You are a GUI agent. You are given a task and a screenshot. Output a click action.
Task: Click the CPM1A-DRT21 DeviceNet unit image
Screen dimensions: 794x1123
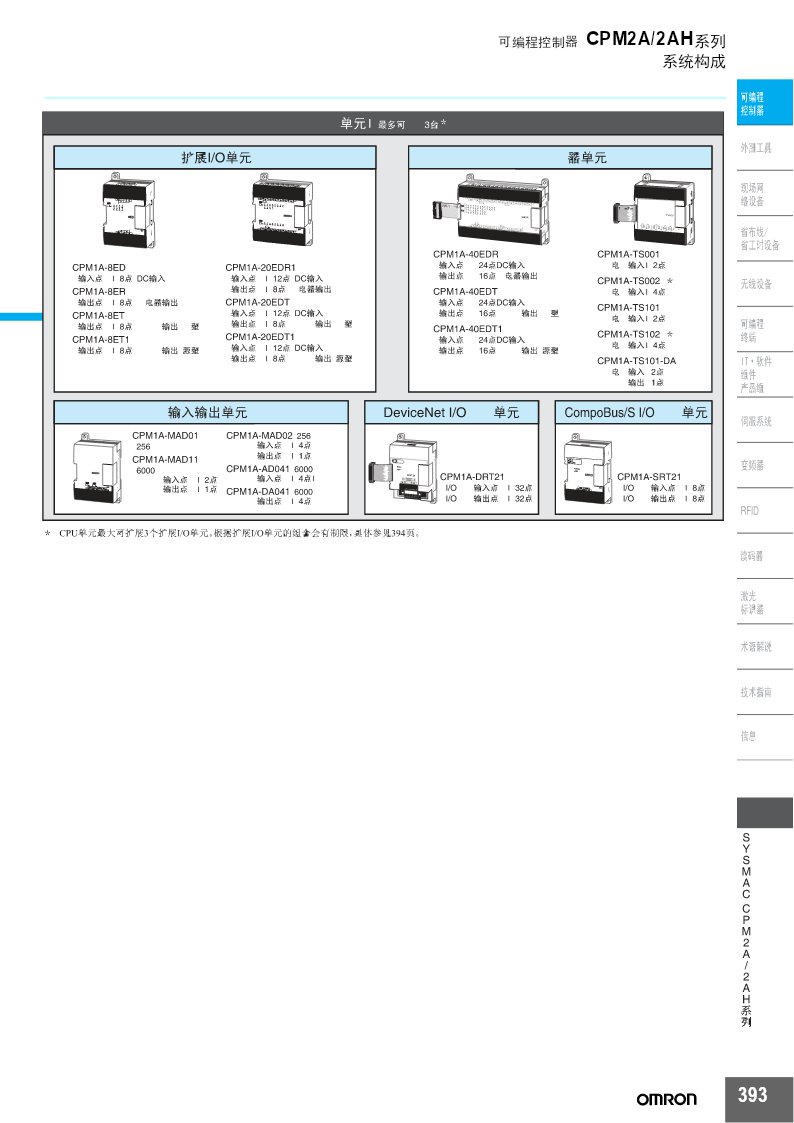(403, 468)
